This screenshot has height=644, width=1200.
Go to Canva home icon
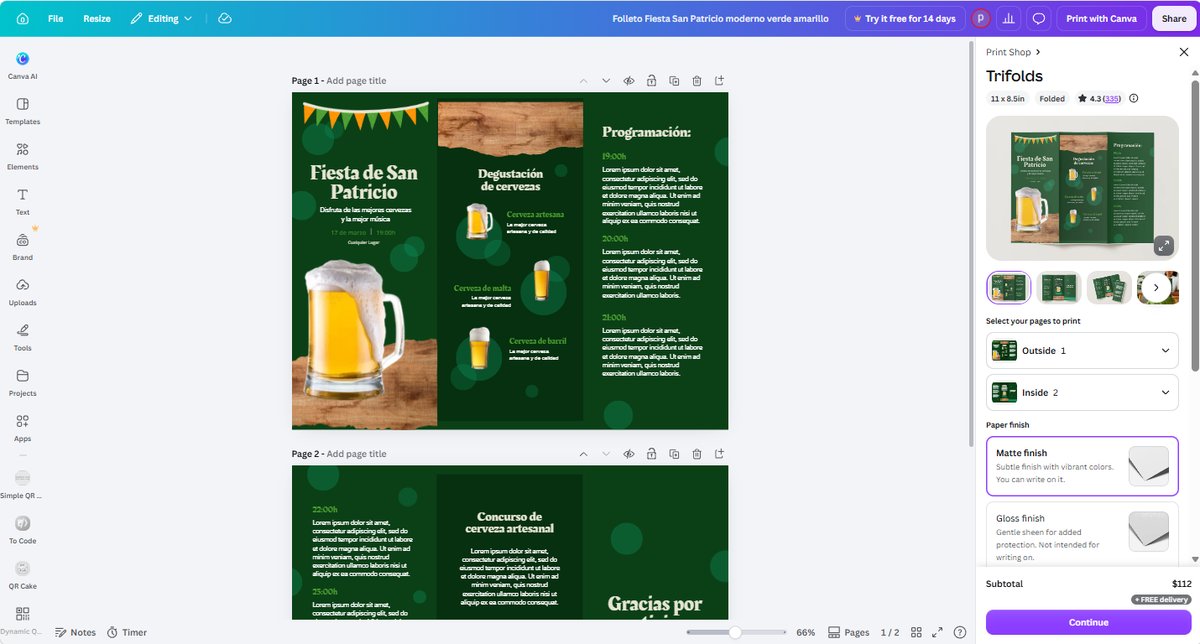pos(22,18)
